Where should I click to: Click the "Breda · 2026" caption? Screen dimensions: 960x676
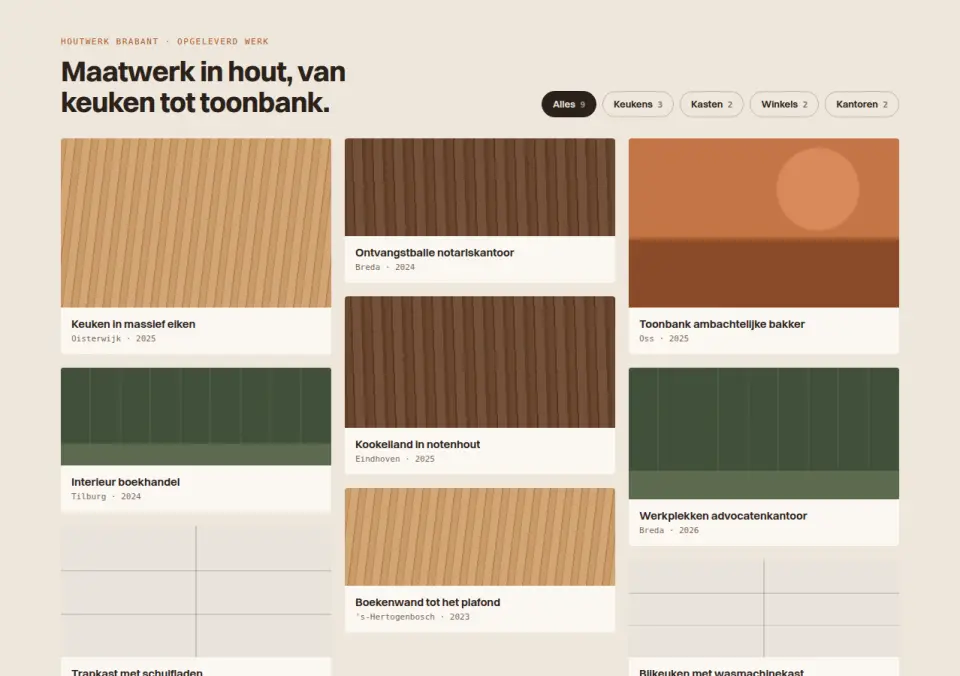click(x=669, y=530)
